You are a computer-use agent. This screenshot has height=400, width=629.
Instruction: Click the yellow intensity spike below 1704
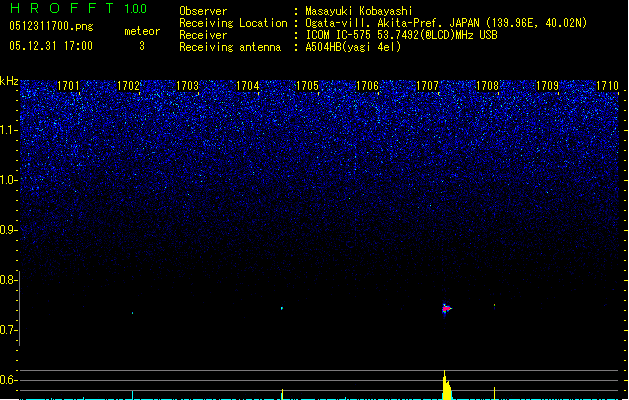pos(282,393)
